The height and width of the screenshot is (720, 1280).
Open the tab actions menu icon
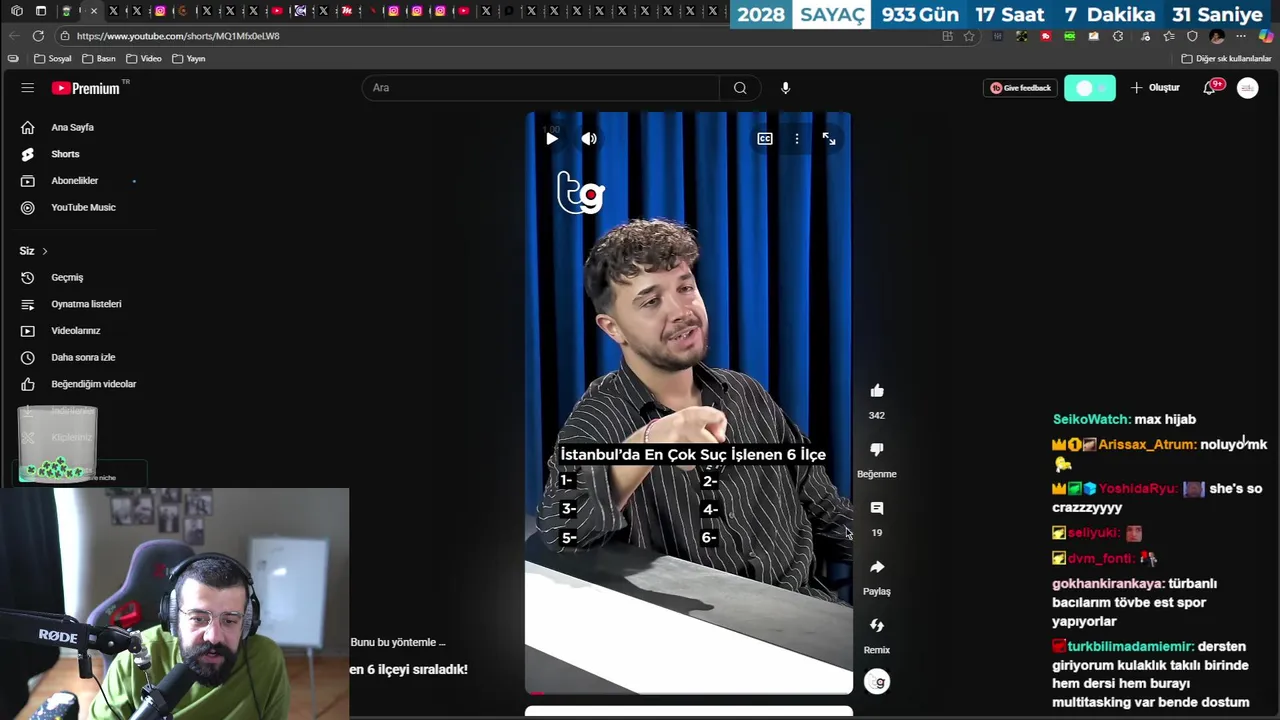tap(41, 11)
